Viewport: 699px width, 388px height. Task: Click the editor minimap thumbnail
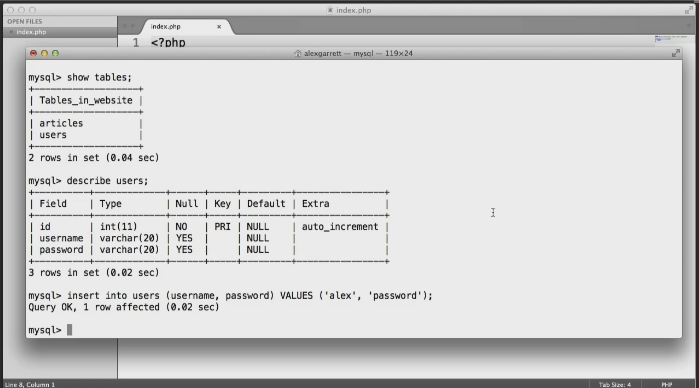(x=671, y=39)
